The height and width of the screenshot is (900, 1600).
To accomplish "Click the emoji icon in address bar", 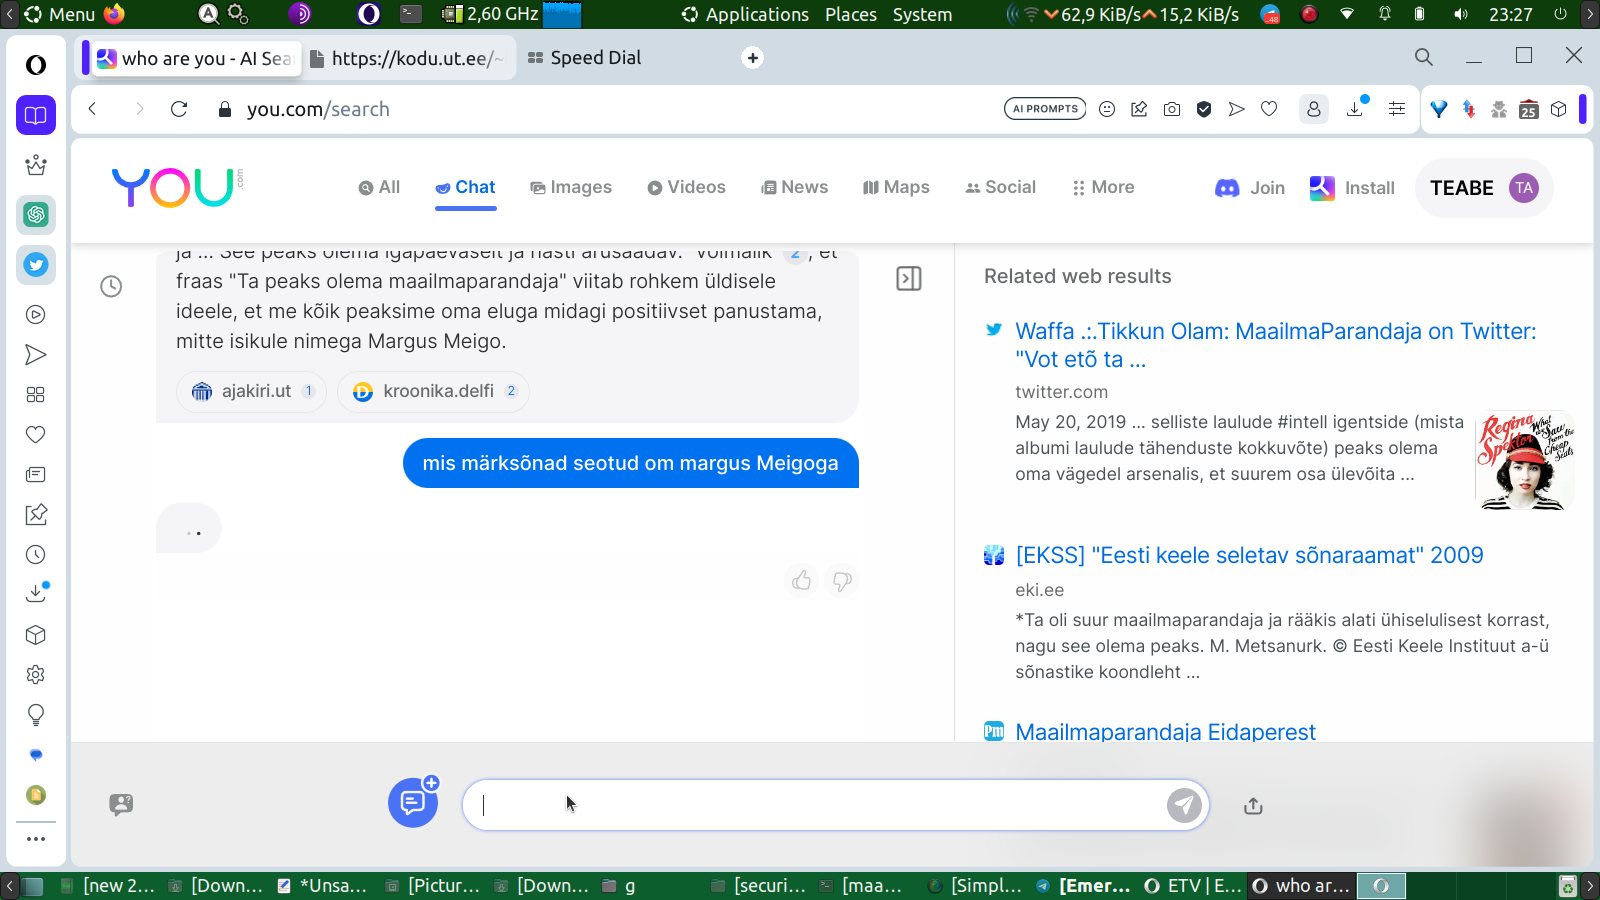I will point(1107,109).
